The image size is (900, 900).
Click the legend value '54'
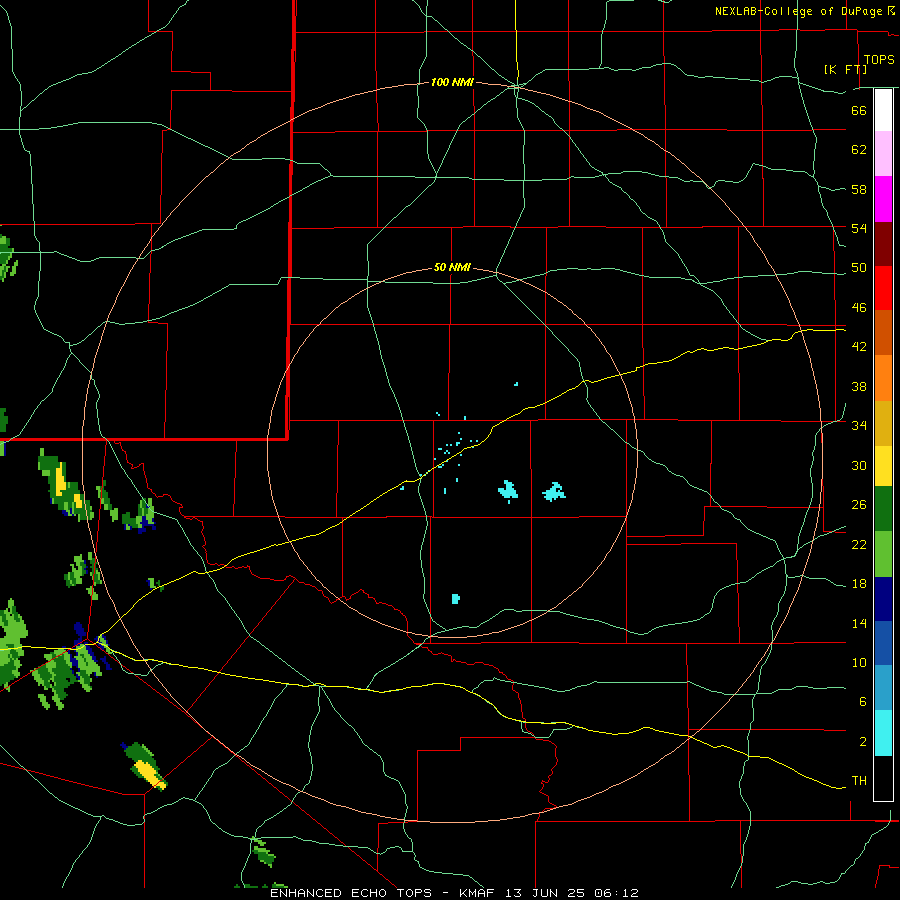[x=859, y=228]
